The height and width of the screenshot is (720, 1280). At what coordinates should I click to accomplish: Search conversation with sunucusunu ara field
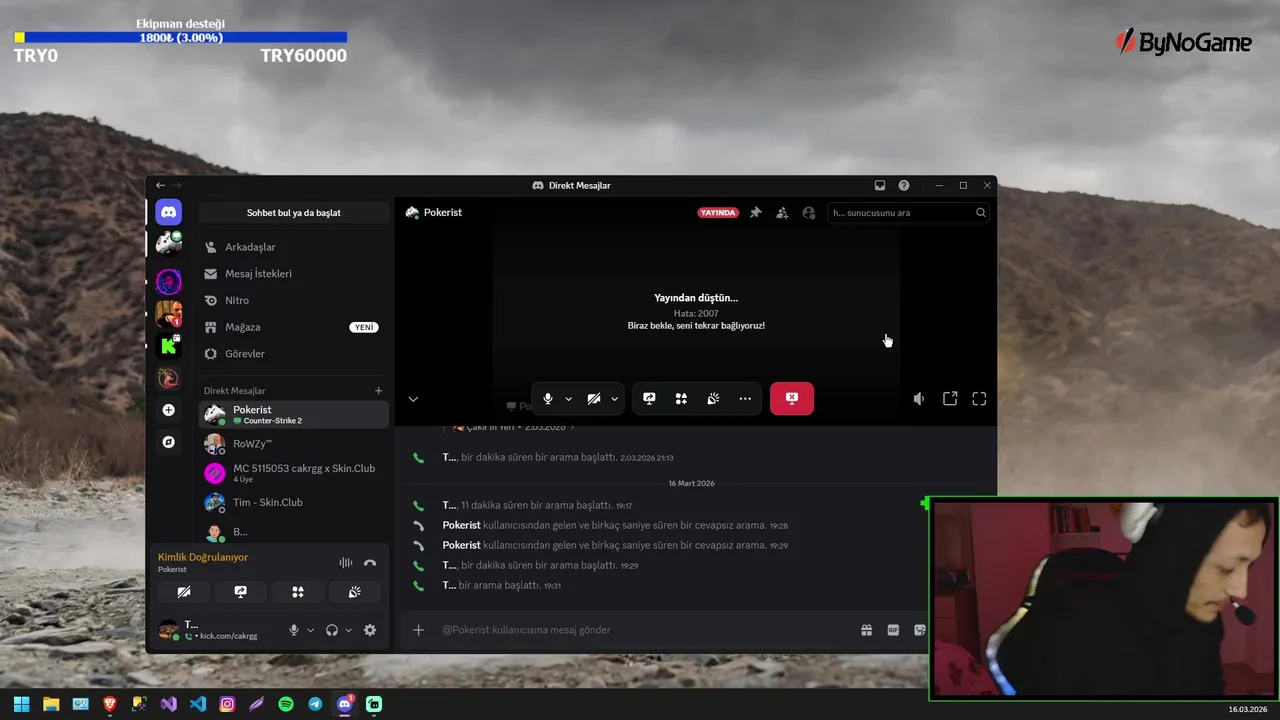[909, 213]
